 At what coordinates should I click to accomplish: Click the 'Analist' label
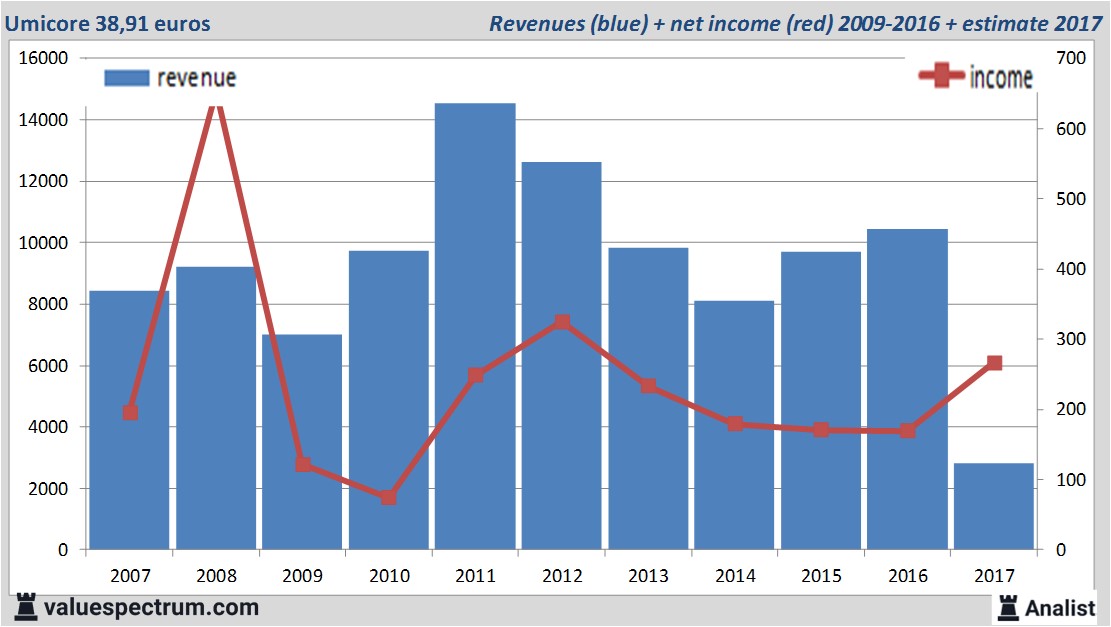click(x=1060, y=608)
